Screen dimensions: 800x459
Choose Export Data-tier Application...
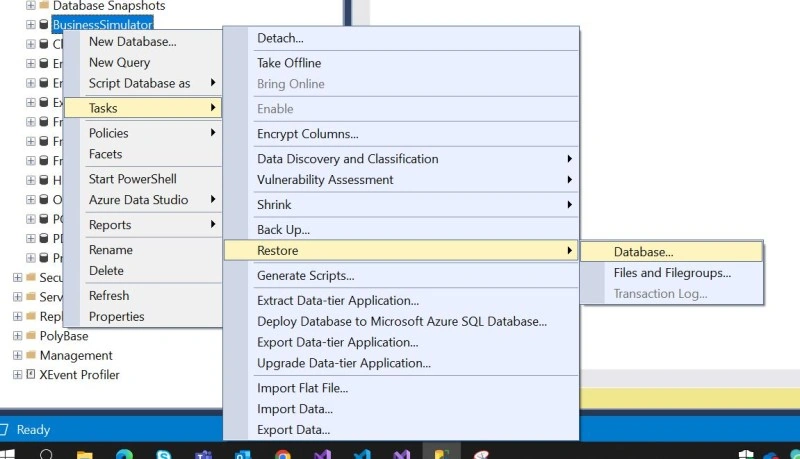click(x=401, y=342)
